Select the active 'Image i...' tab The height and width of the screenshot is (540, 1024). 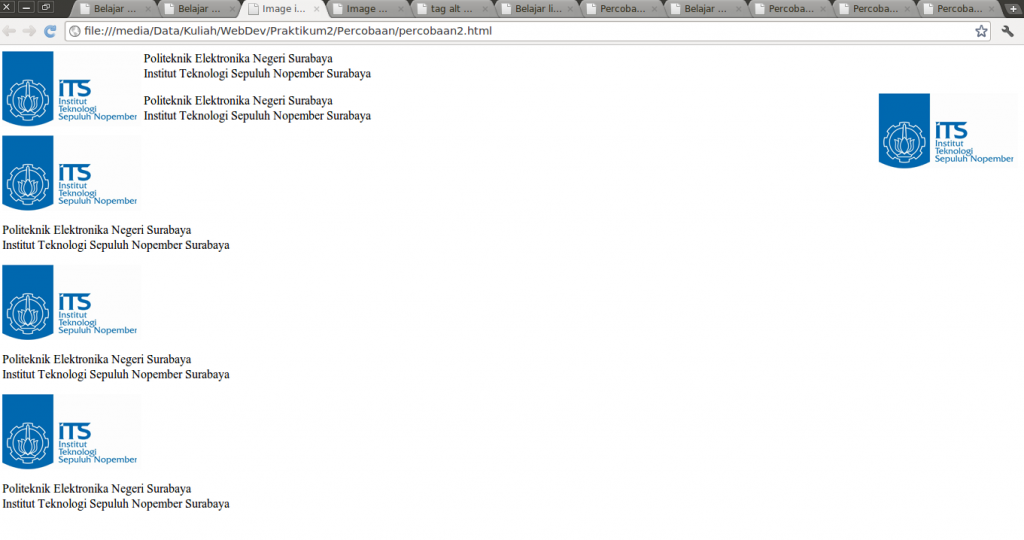pyautogui.click(x=283, y=9)
